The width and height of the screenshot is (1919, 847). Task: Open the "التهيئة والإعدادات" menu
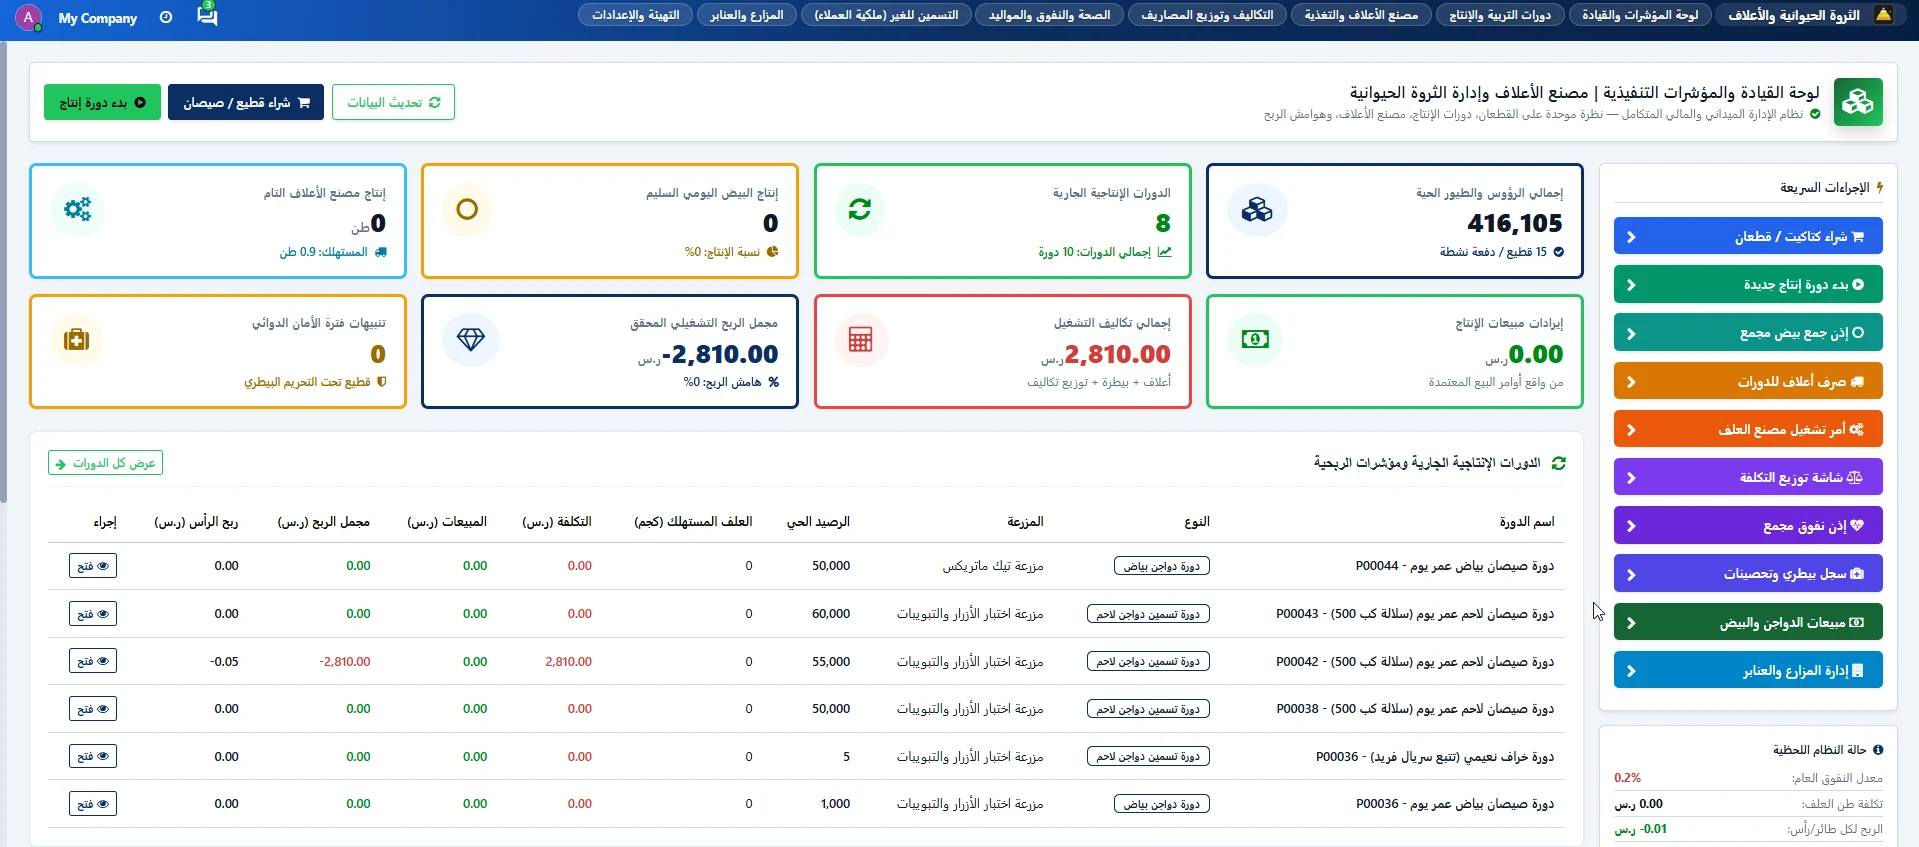[636, 15]
